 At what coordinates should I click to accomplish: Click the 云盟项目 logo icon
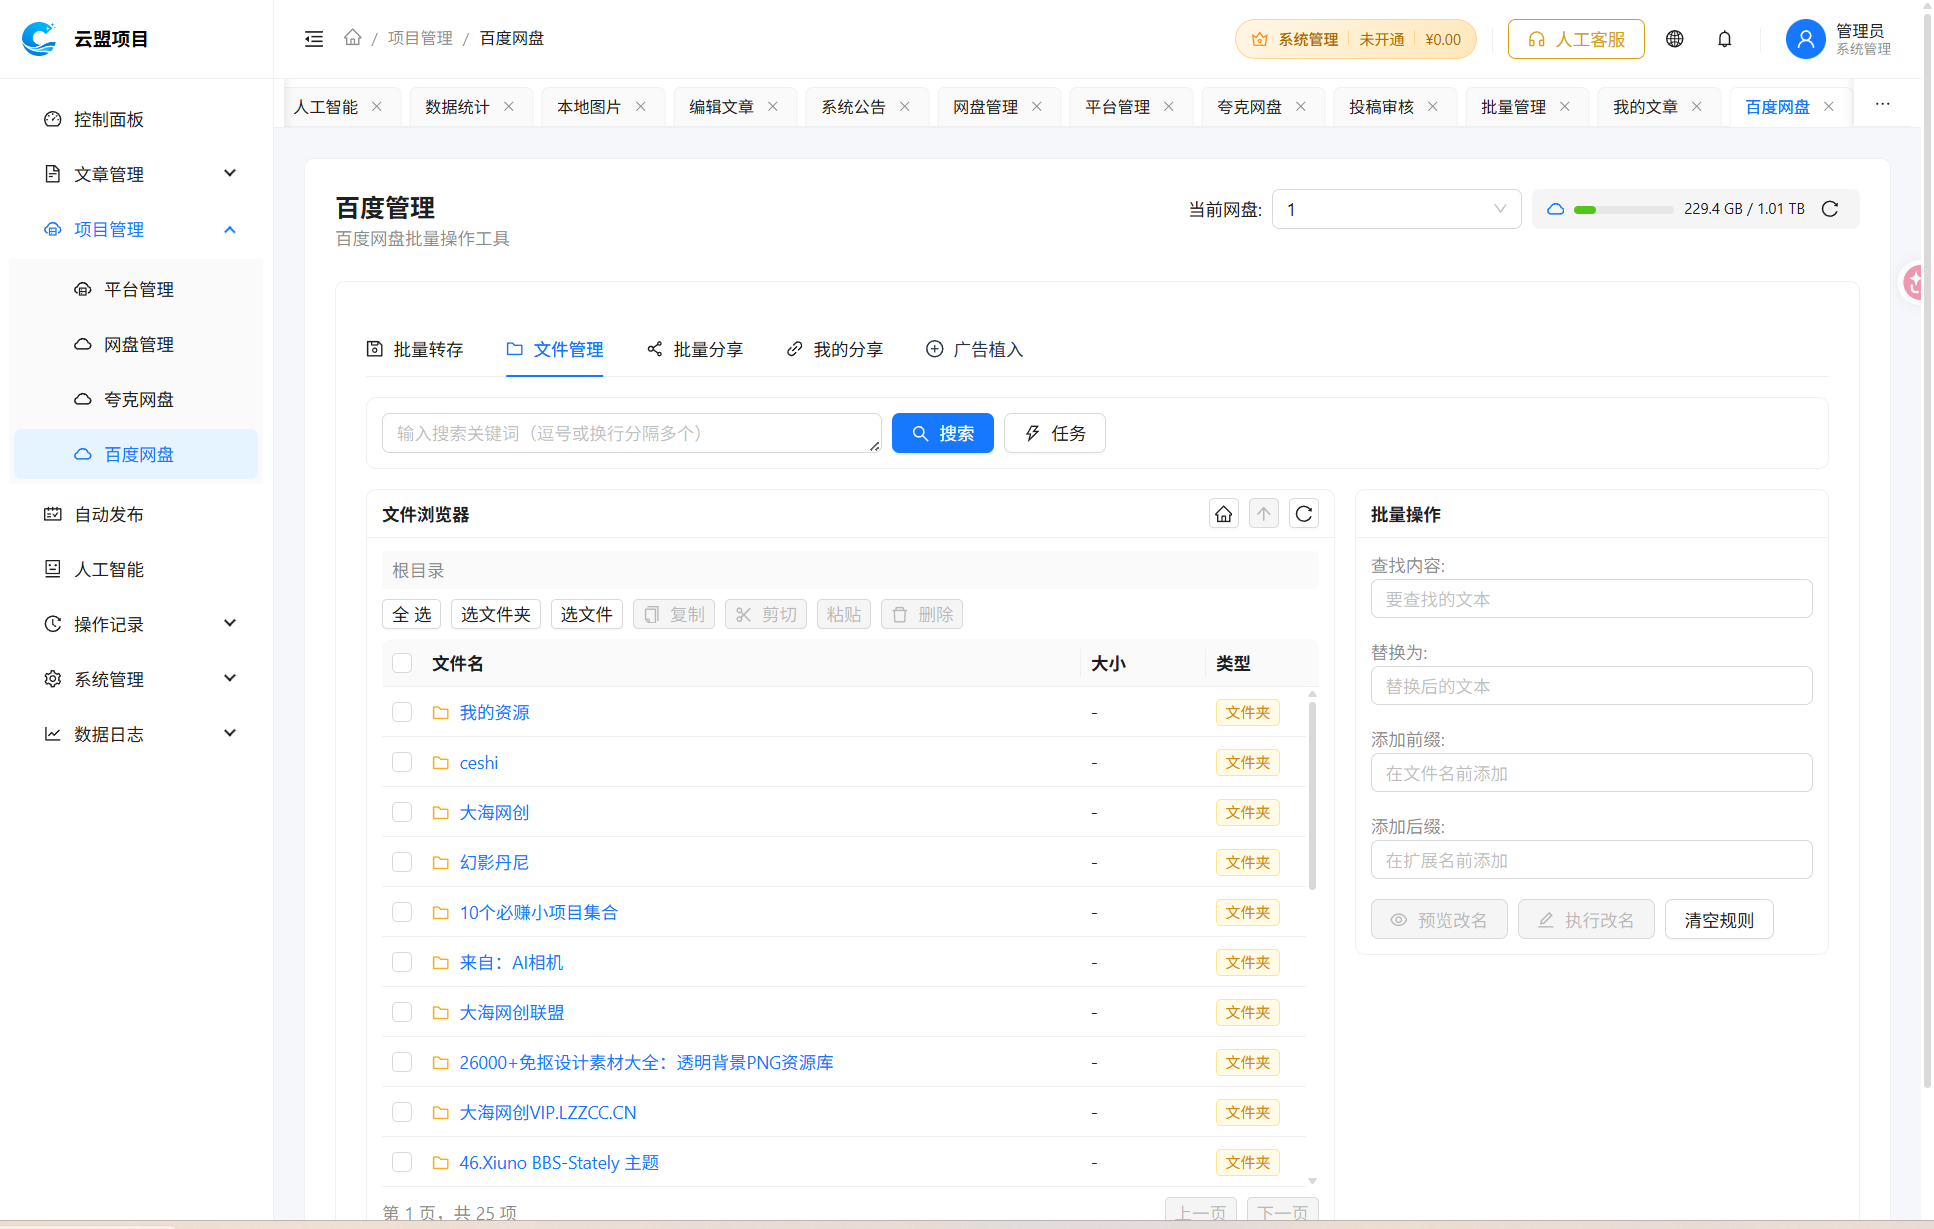coord(39,39)
